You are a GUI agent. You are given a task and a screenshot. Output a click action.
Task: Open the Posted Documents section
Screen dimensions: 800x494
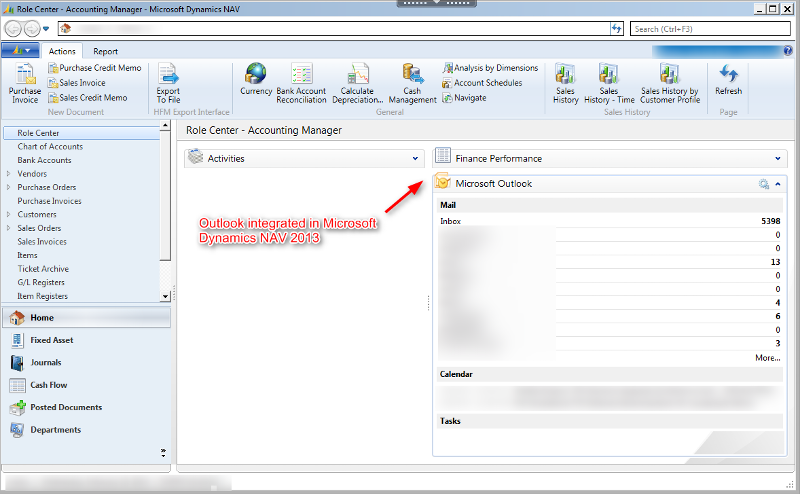[86, 407]
